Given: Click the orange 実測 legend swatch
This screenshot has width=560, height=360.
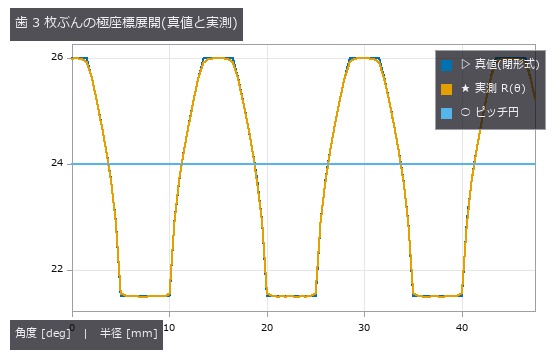Looking at the screenshot, I should [x=446, y=89].
